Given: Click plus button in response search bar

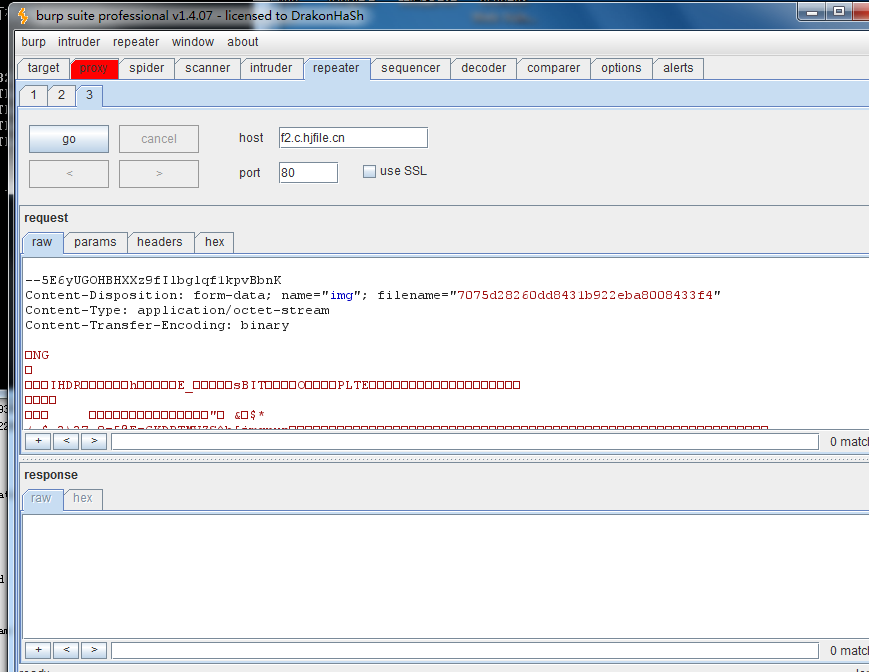Looking at the screenshot, I should (38, 650).
